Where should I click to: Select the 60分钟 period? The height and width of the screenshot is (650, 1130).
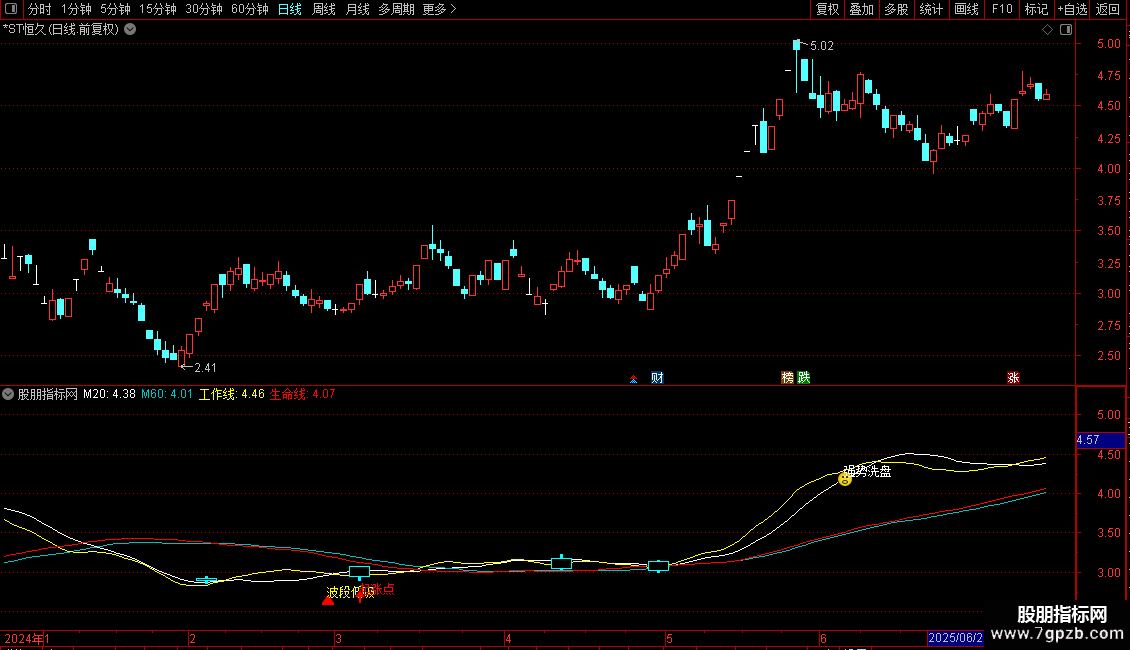tap(249, 9)
